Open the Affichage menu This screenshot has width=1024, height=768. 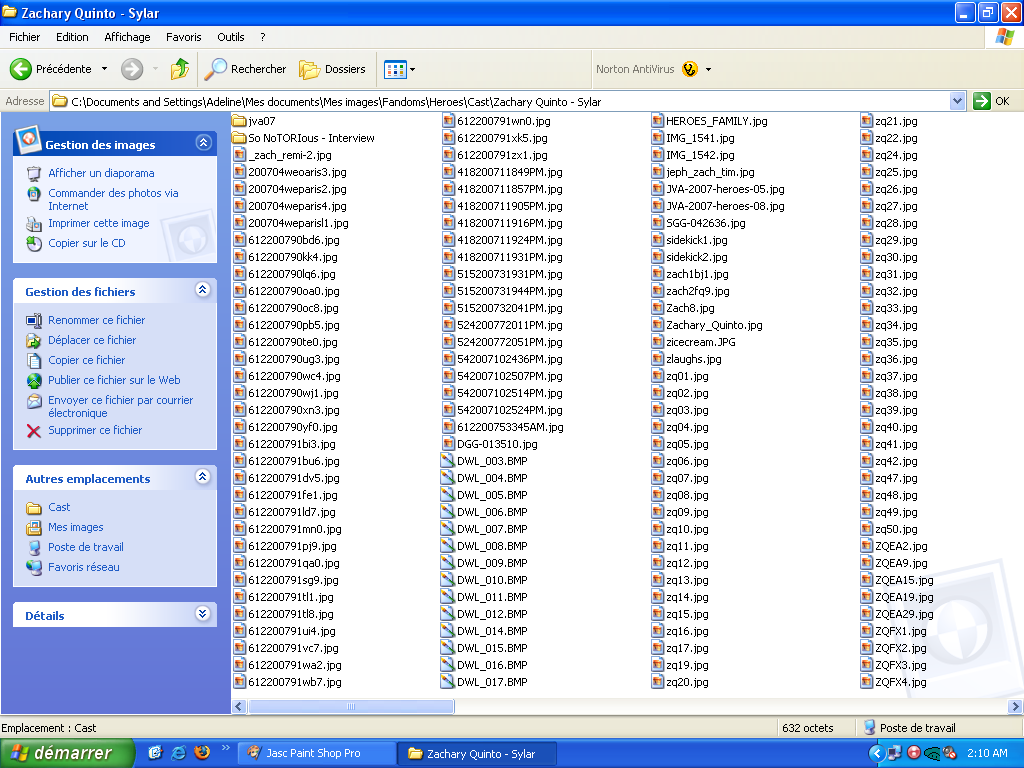127,37
